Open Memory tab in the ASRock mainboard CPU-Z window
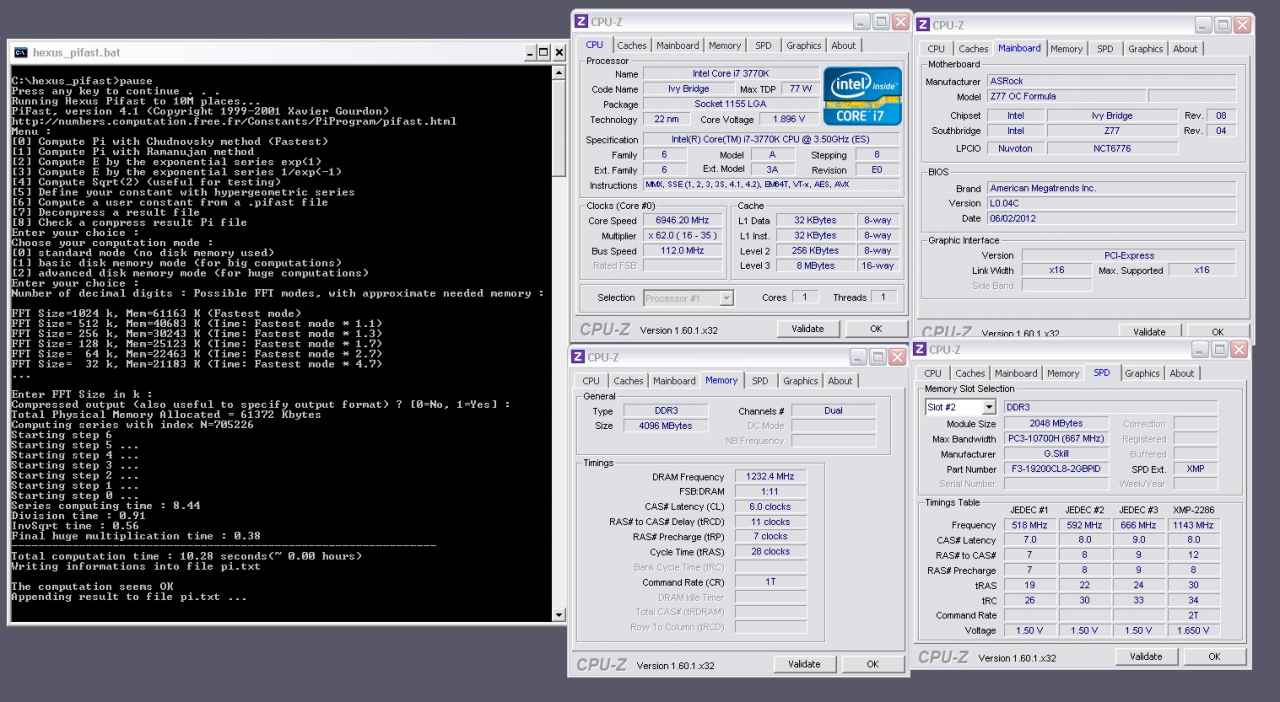 [1066, 48]
